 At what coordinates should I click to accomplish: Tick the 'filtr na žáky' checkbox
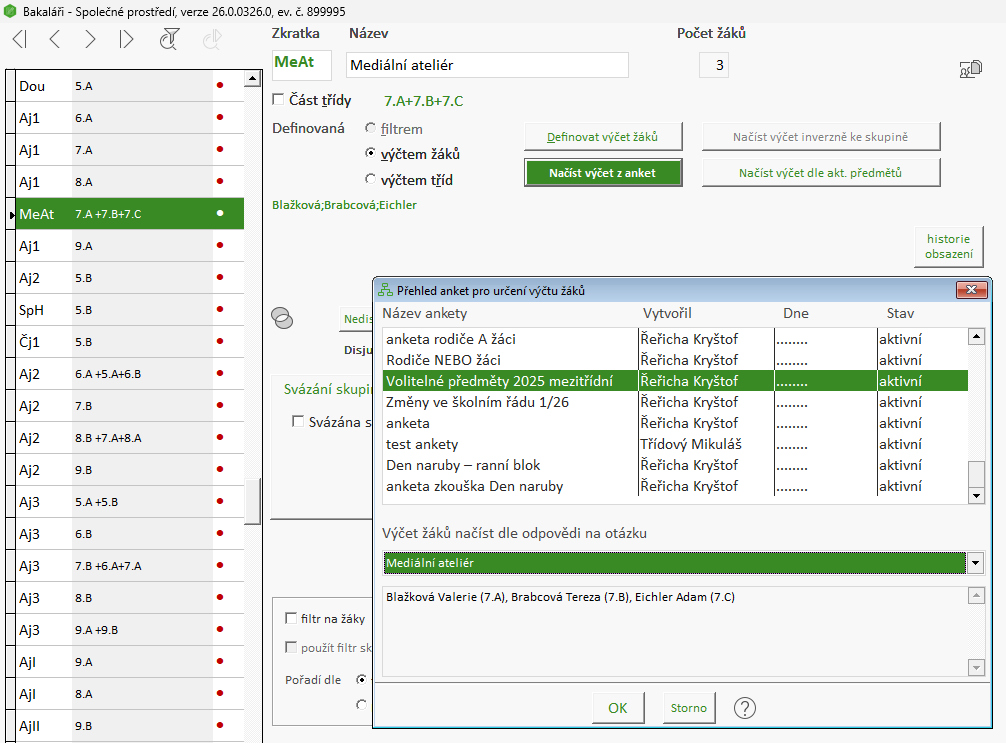(292, 618)
